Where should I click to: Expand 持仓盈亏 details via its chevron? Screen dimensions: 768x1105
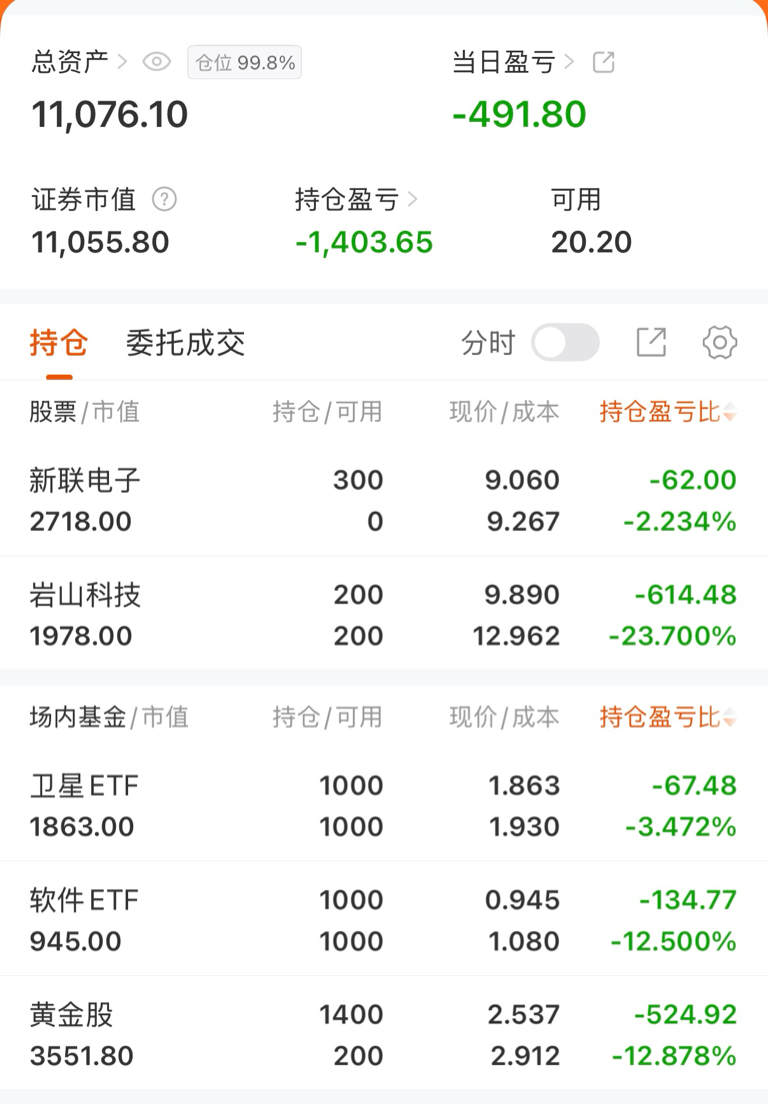(412, 200)
